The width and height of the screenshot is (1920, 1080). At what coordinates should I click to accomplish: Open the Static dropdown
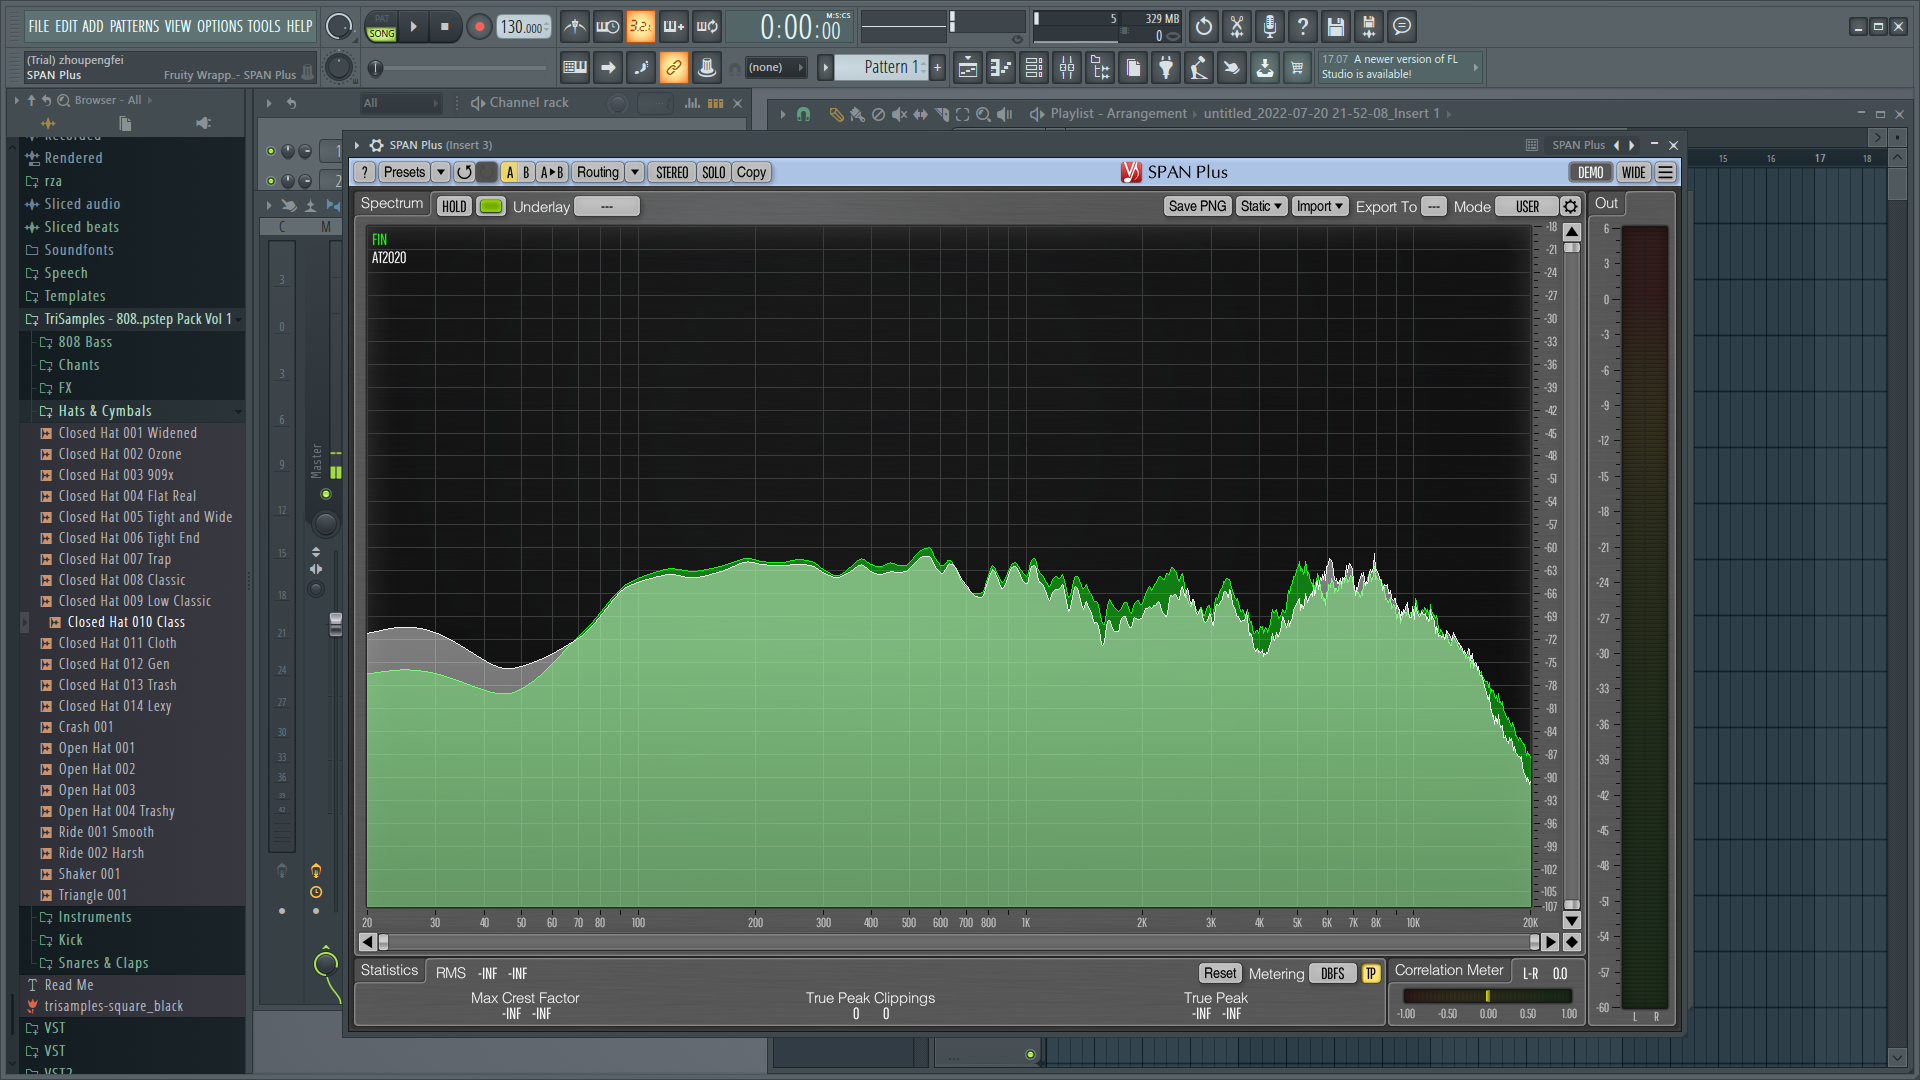1260,206
